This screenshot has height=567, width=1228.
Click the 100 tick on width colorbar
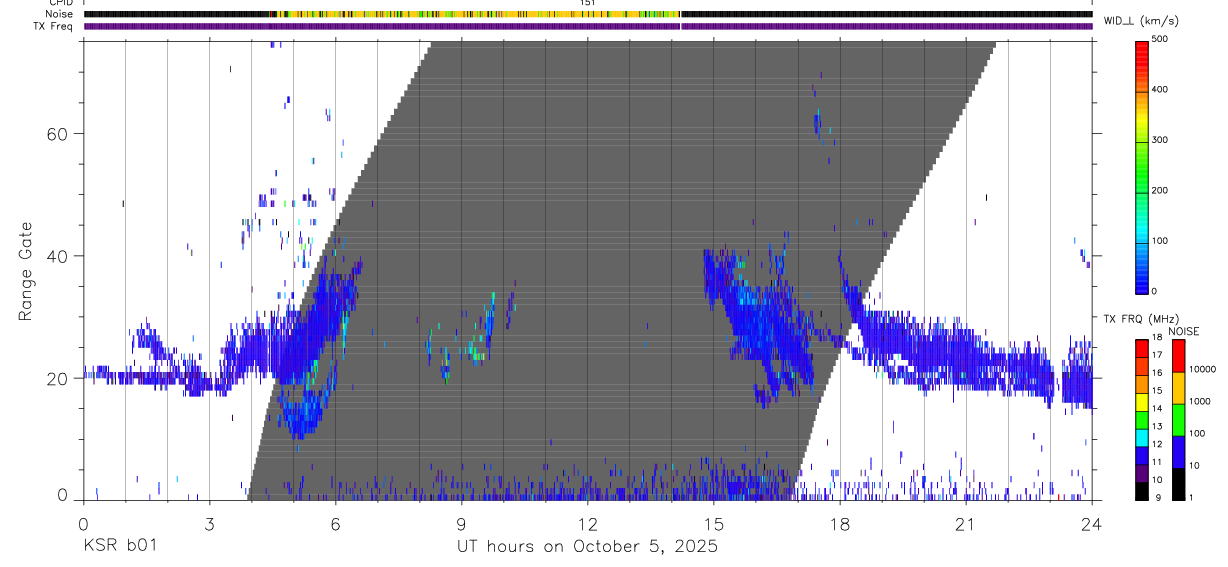(x=1161, y=241)
